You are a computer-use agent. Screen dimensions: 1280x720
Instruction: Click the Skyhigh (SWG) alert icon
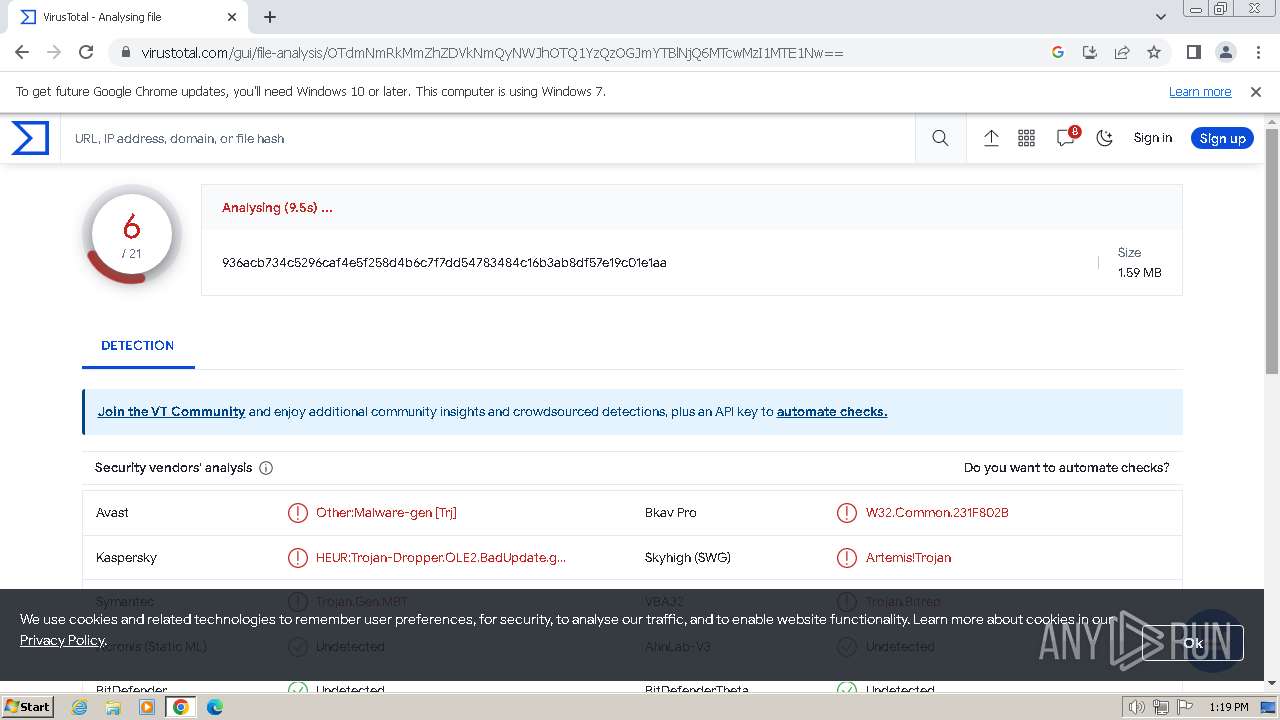[847, 558]
